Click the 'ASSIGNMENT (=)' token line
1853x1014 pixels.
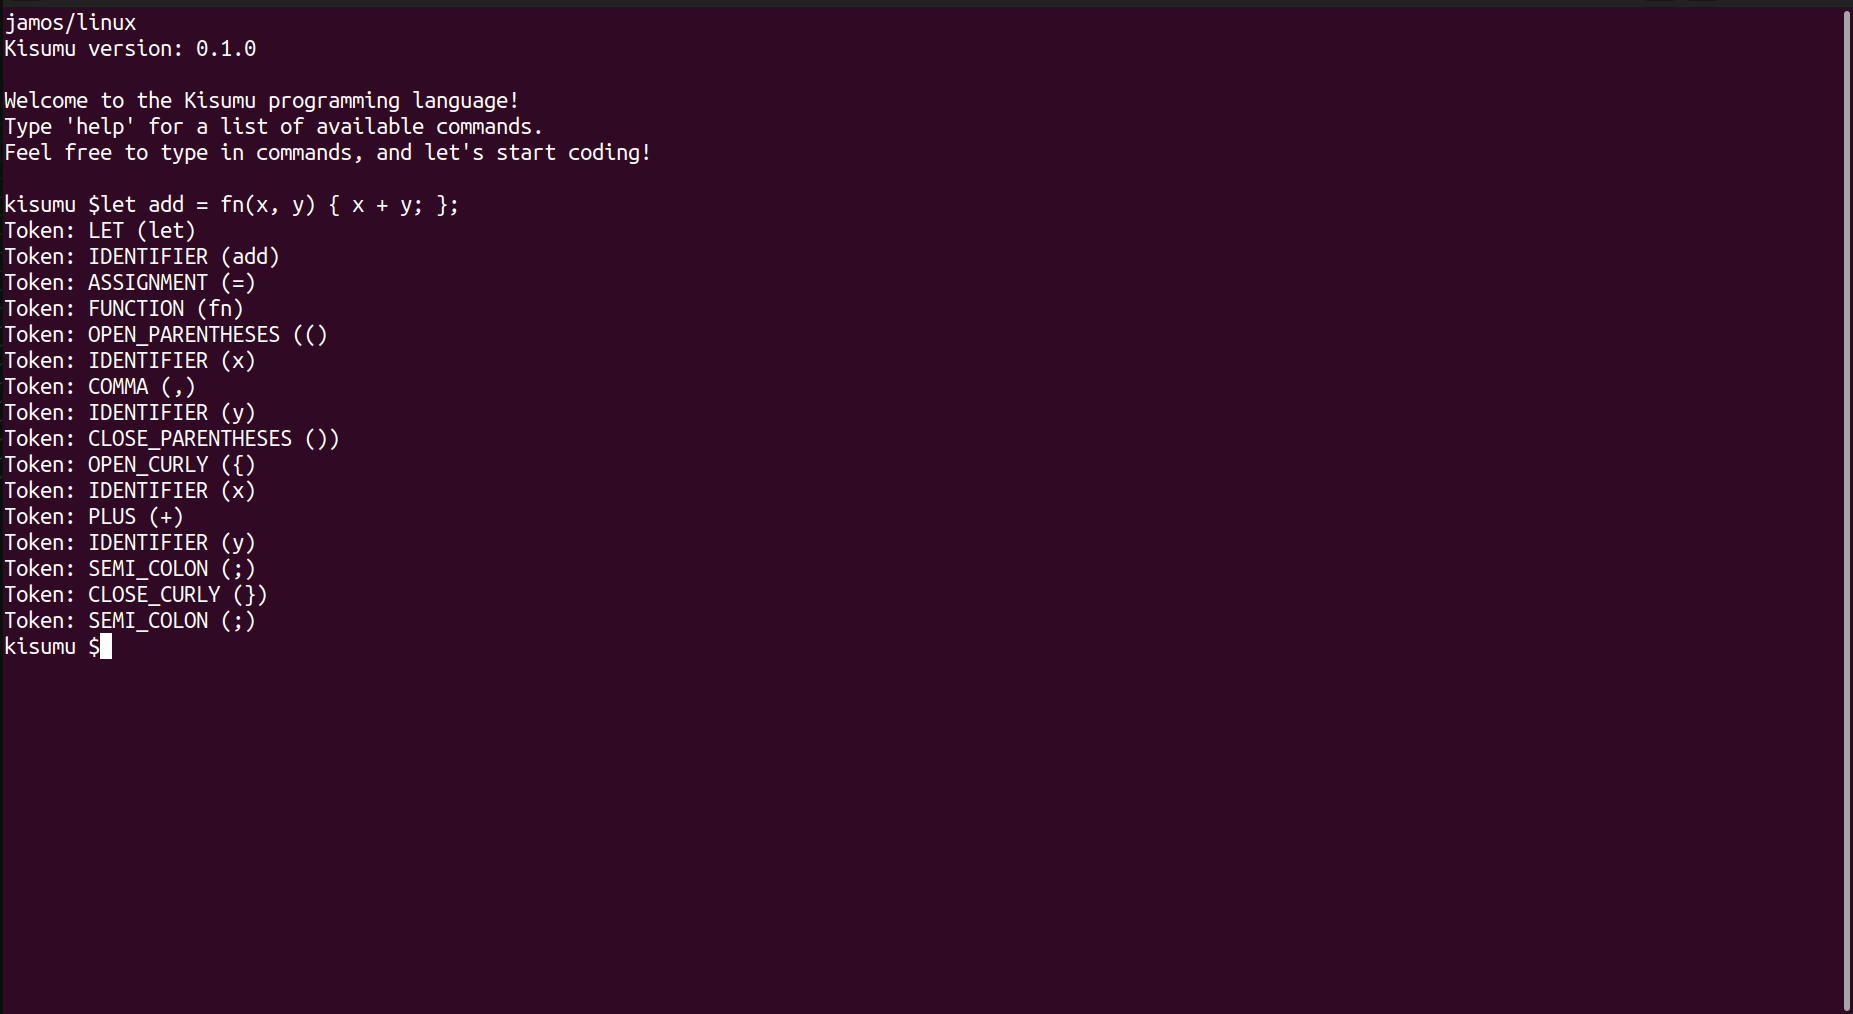tap(171, 283)
